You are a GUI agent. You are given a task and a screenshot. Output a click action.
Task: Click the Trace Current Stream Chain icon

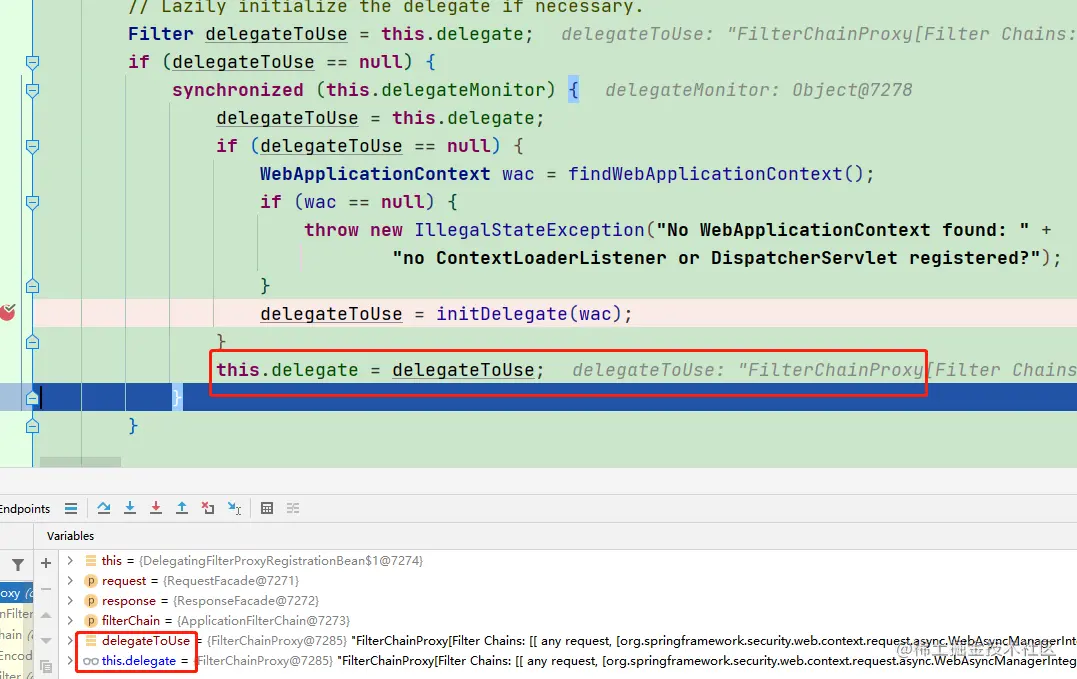tap(293, 508)
